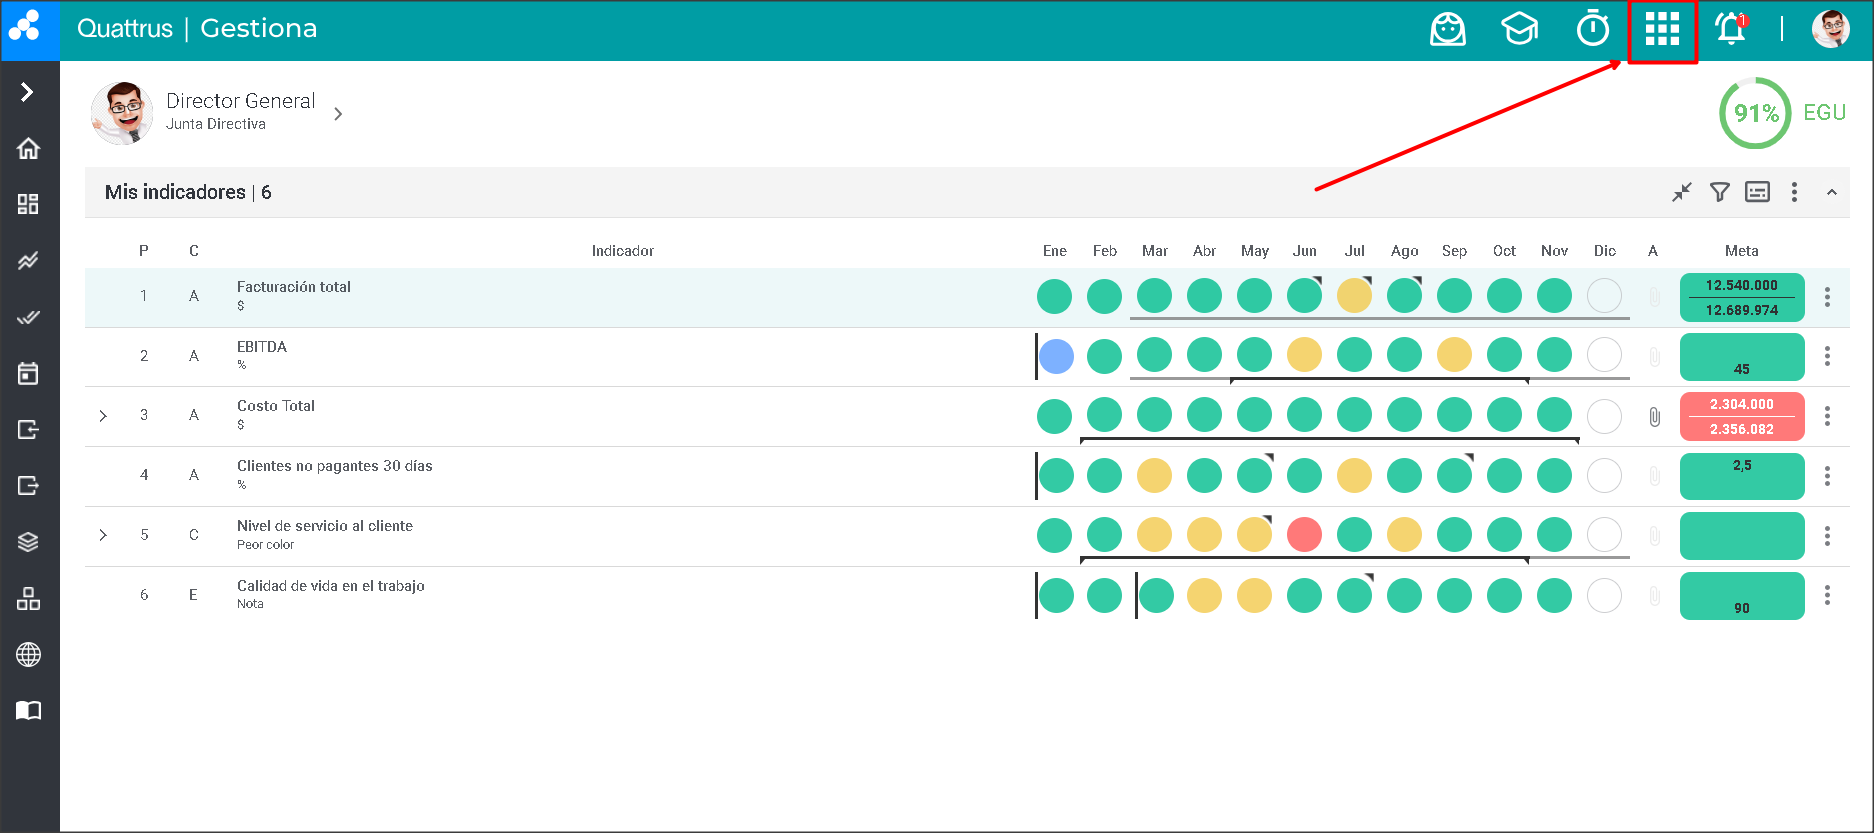Open the calendar icon in sidebar
The width and height of the screenshot is (1874, 833).
click(x=28, y=374)
